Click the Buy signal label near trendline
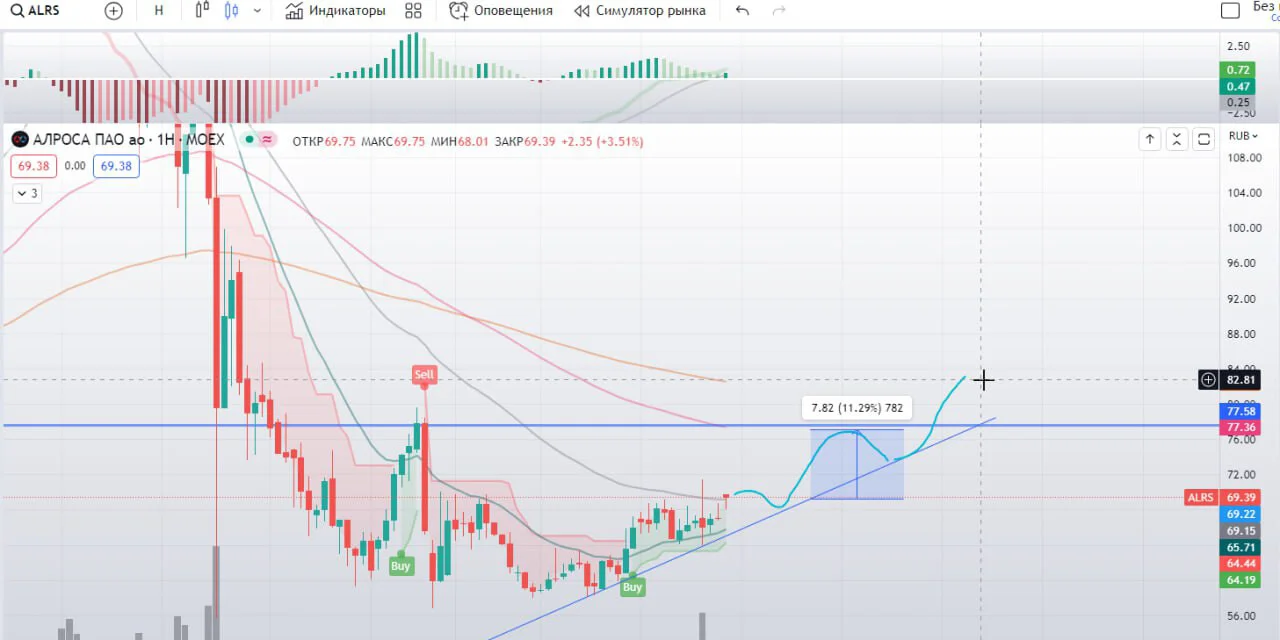 coord(632,588)
